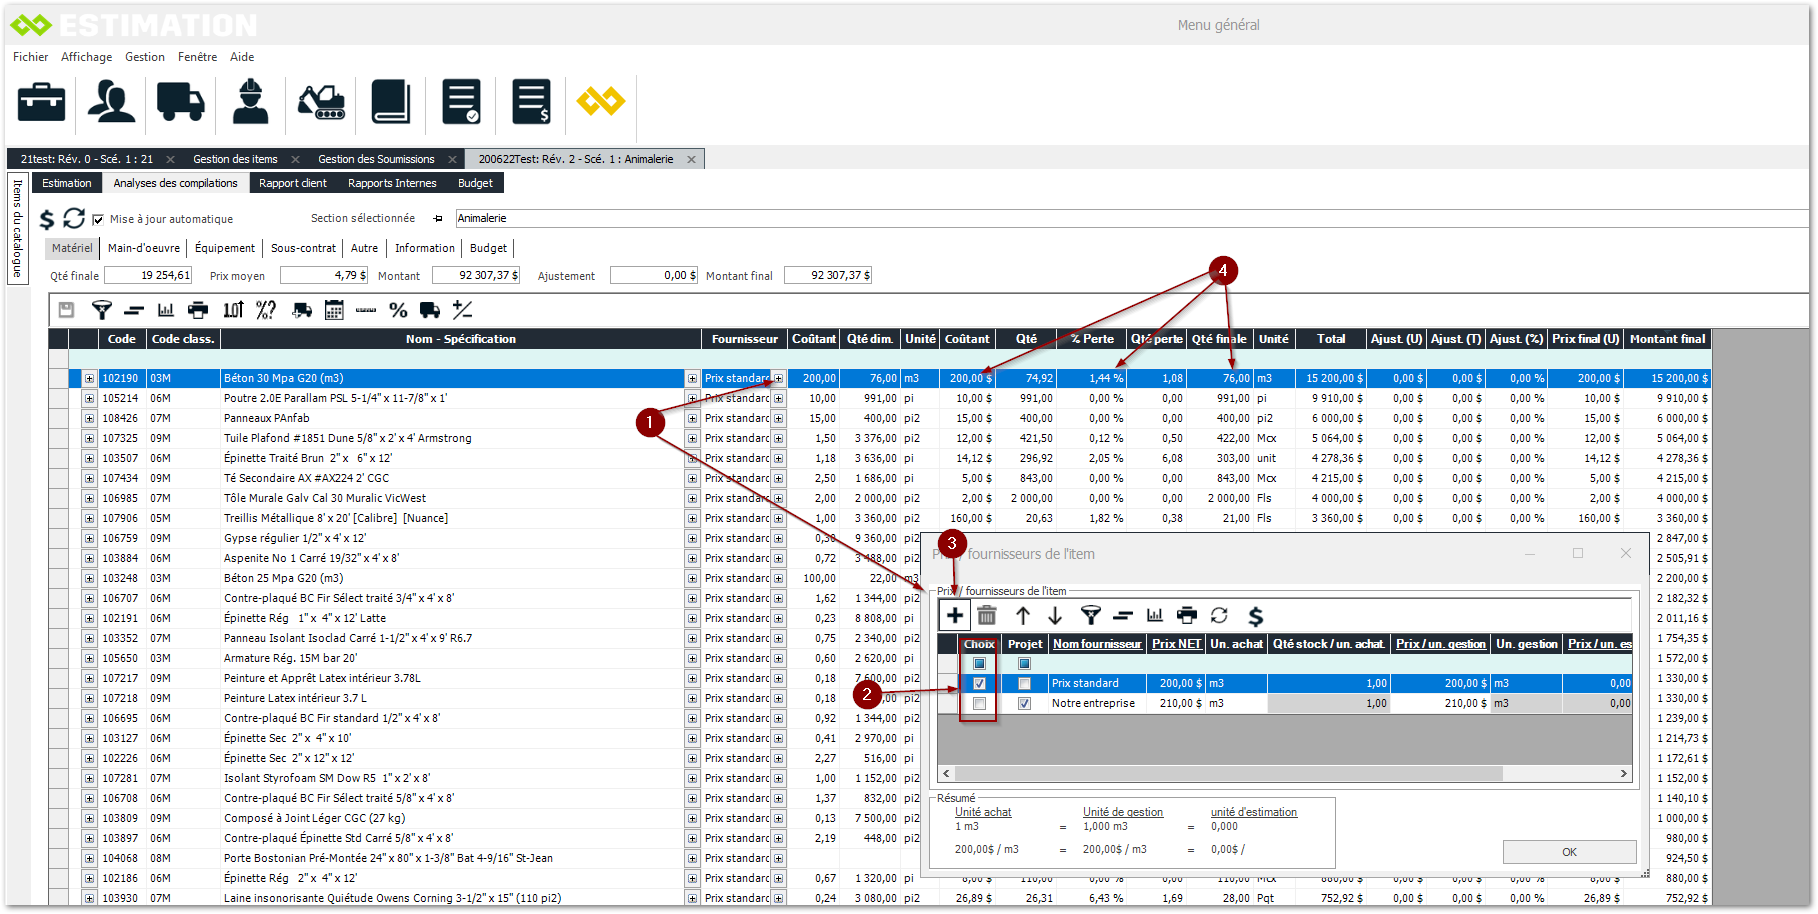This screenshot has width=1818, height=914.
Task: Open the Gestion menu
Action: [145, 57]
